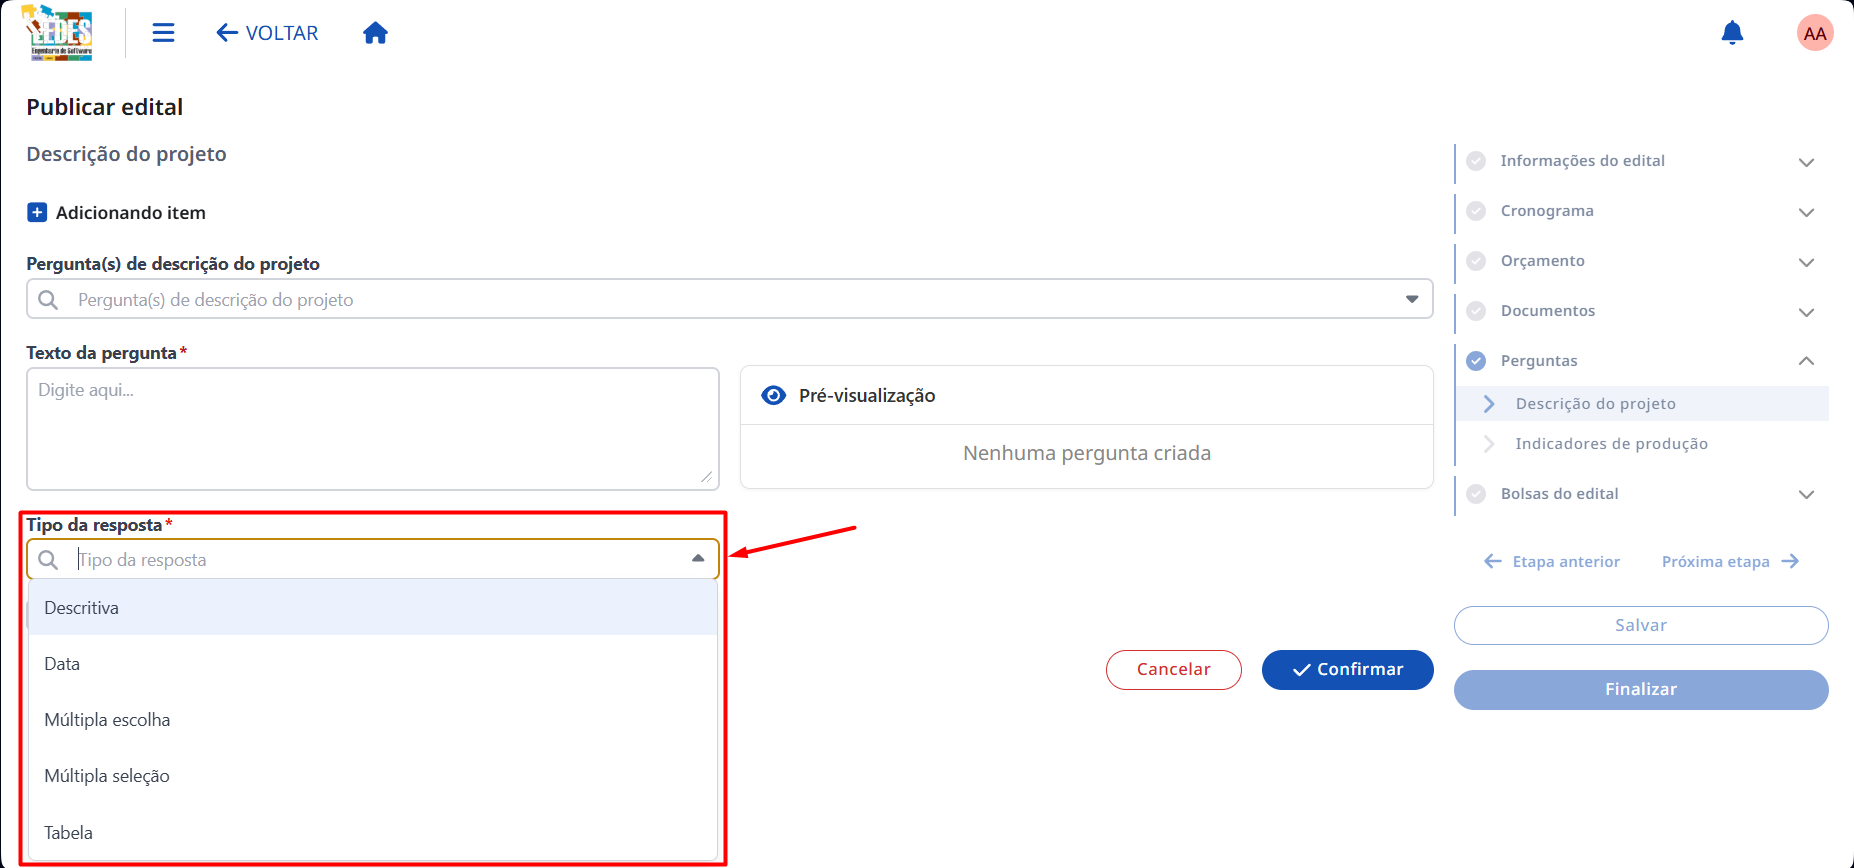
Task: Click search icon in Tipo da resposta field
Action: pyautogui.click(x=48, y=559)
